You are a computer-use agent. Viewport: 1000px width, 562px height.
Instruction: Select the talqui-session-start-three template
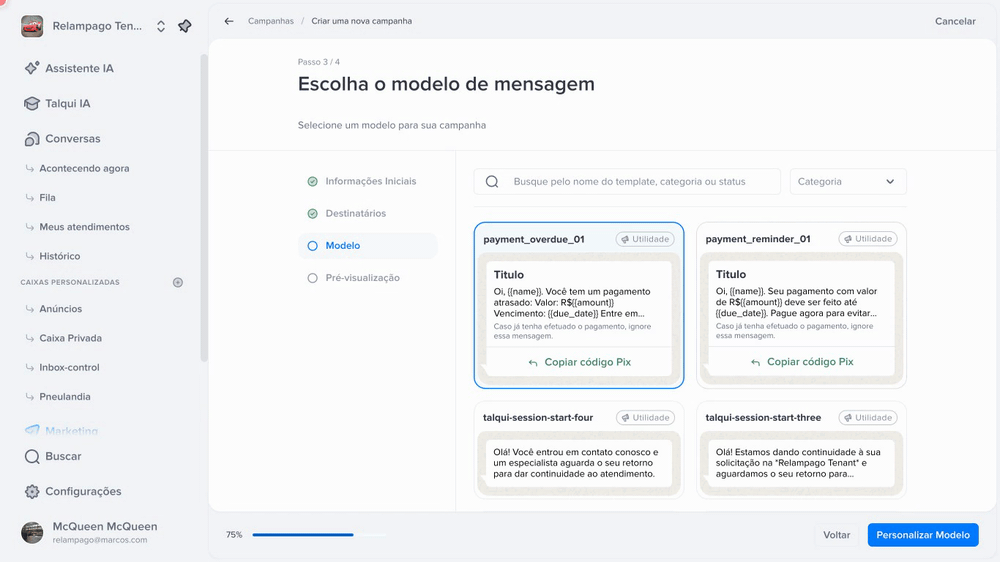pyautogui.click(x=801, y=450)
